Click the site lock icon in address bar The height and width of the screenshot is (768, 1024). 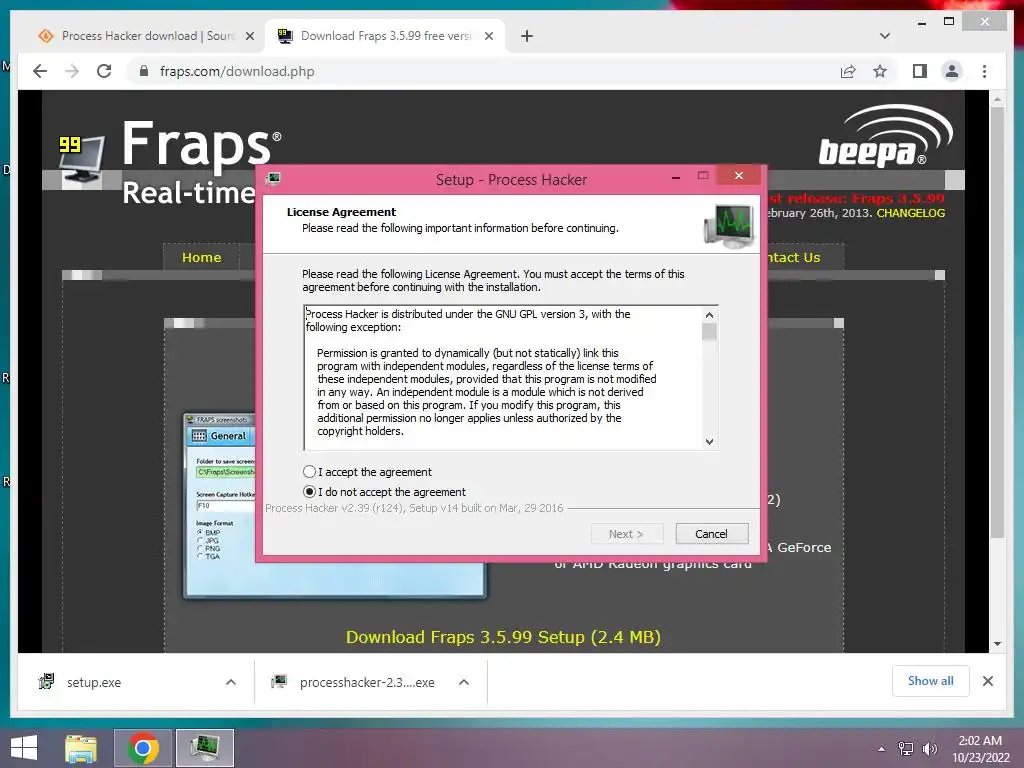pos(144,71)
